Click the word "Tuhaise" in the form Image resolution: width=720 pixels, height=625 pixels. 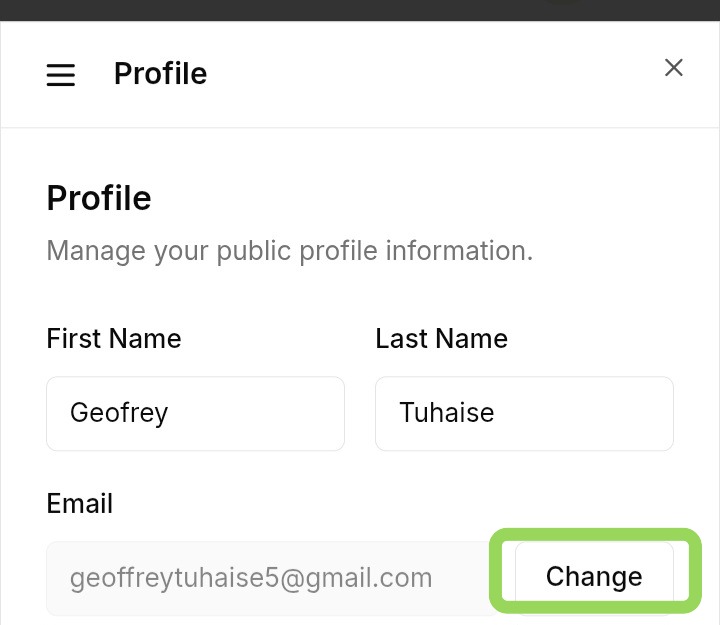pyautogui.click(x=447, y=413)
